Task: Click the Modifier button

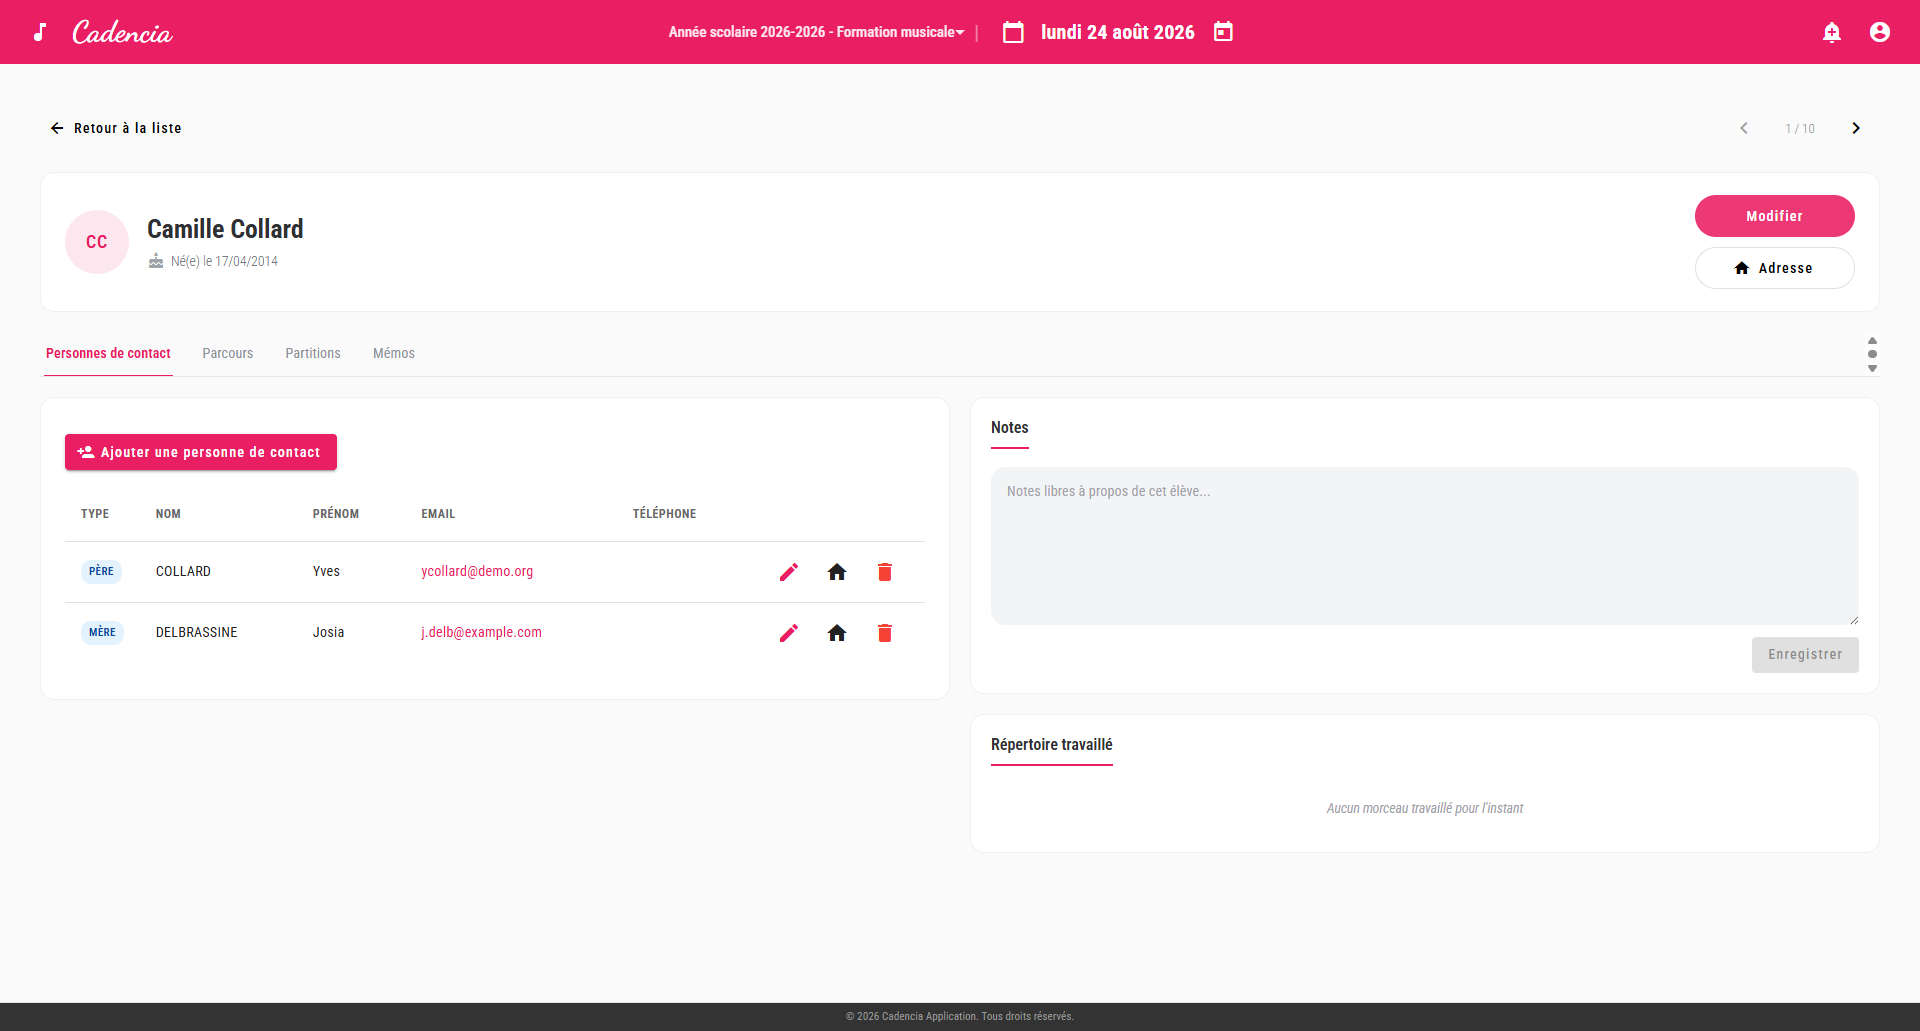Action: pyautogui.click(x=1774, y=216)
